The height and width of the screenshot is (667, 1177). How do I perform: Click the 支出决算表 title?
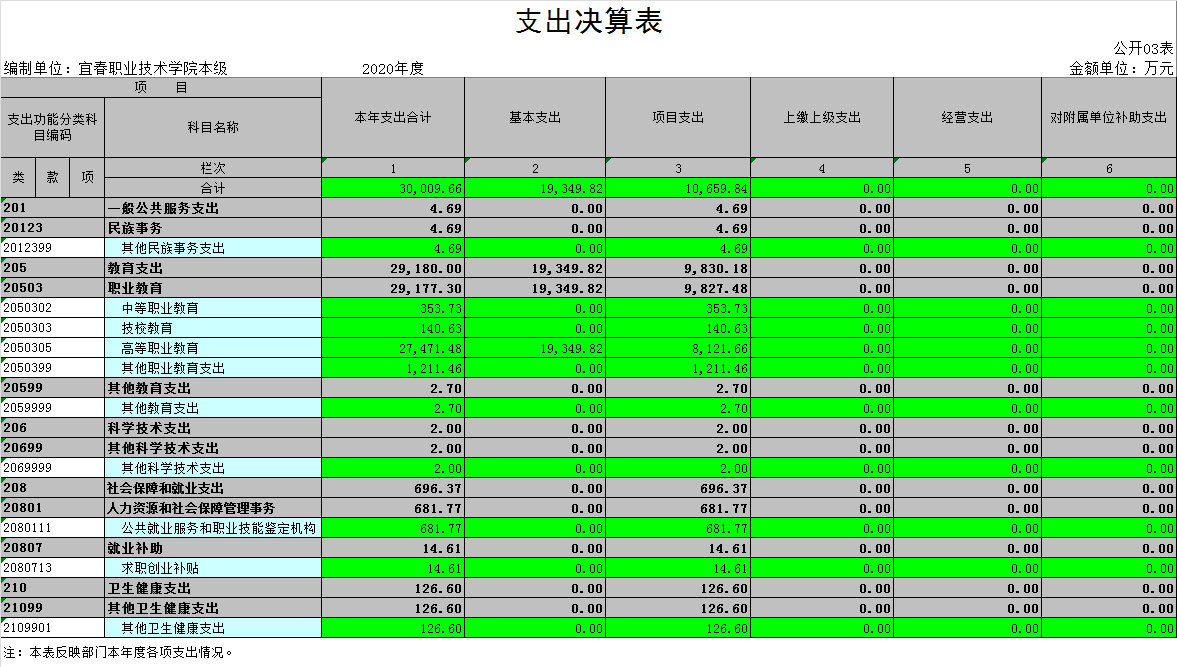pos(589,22)
